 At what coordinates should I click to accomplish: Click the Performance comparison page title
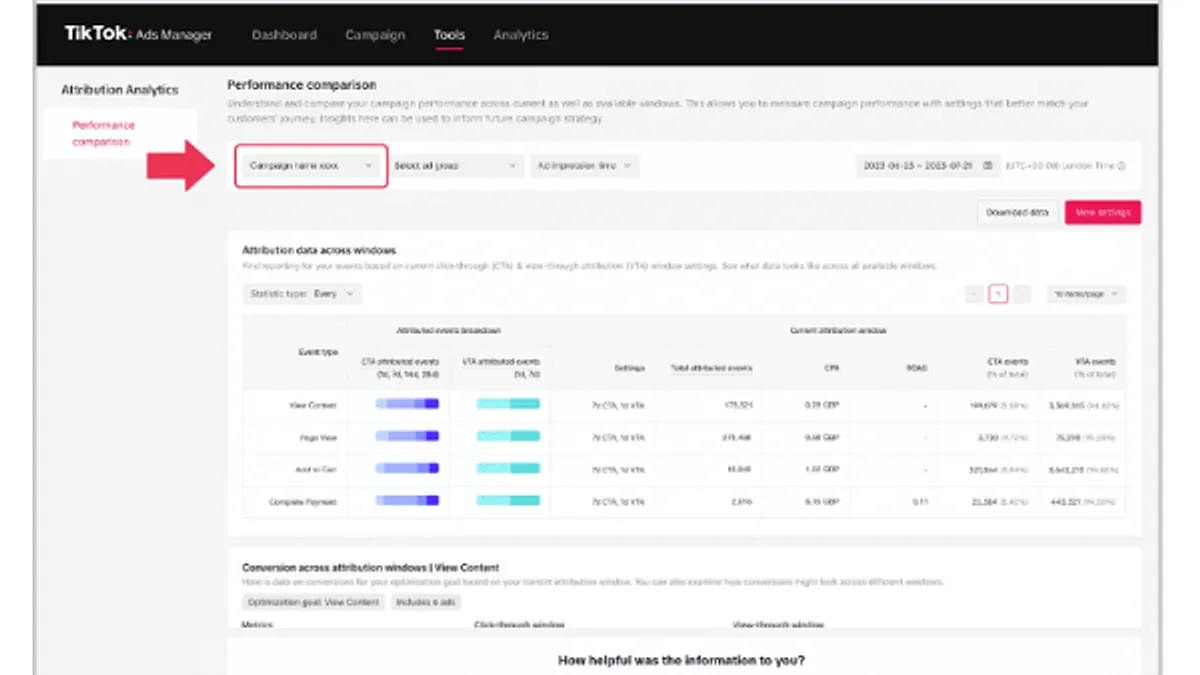pyautogui.click(x=302, y=85)
